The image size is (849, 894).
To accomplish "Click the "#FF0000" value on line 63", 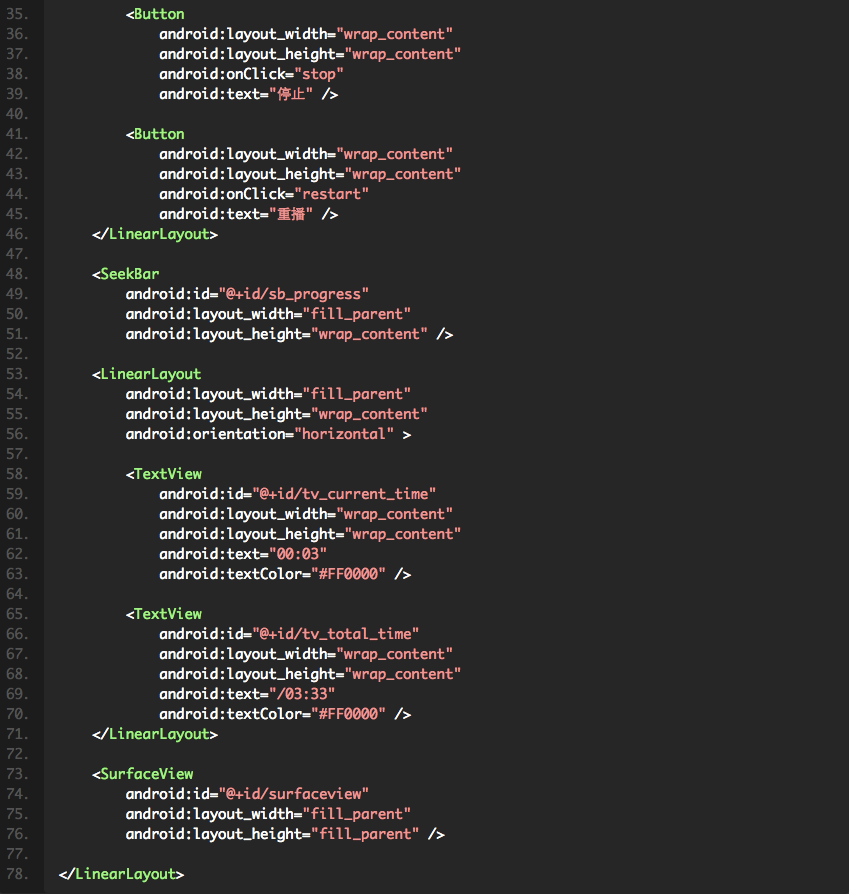I will [x=348, y=574].
